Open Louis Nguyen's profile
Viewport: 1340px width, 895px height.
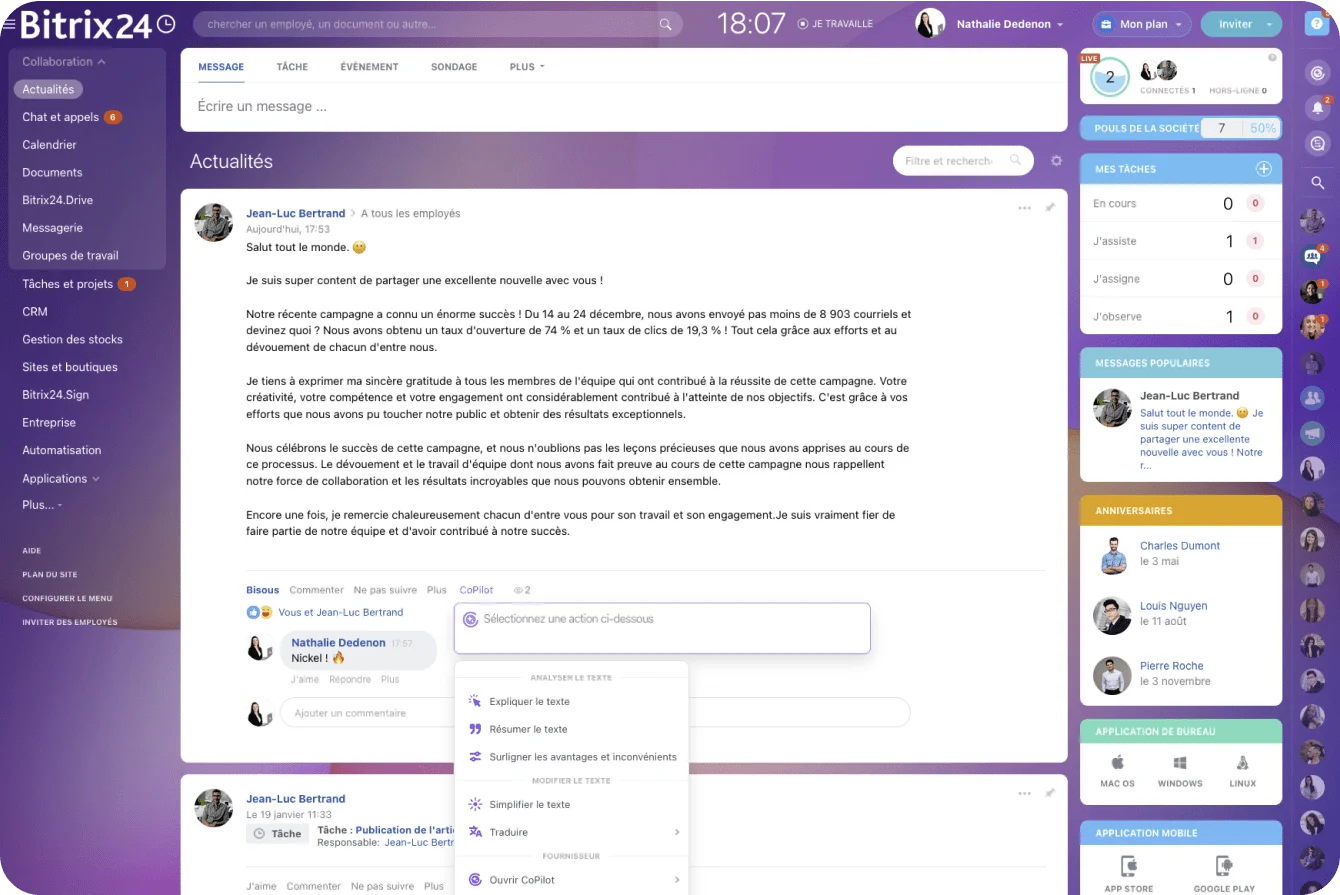[1173, 606]
